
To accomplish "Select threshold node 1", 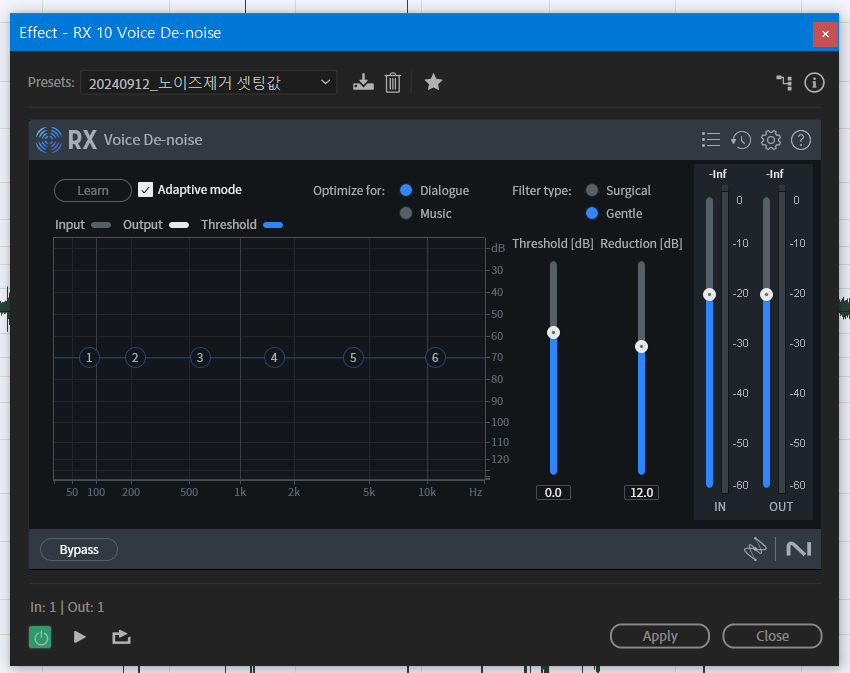I will click(89, 358).
